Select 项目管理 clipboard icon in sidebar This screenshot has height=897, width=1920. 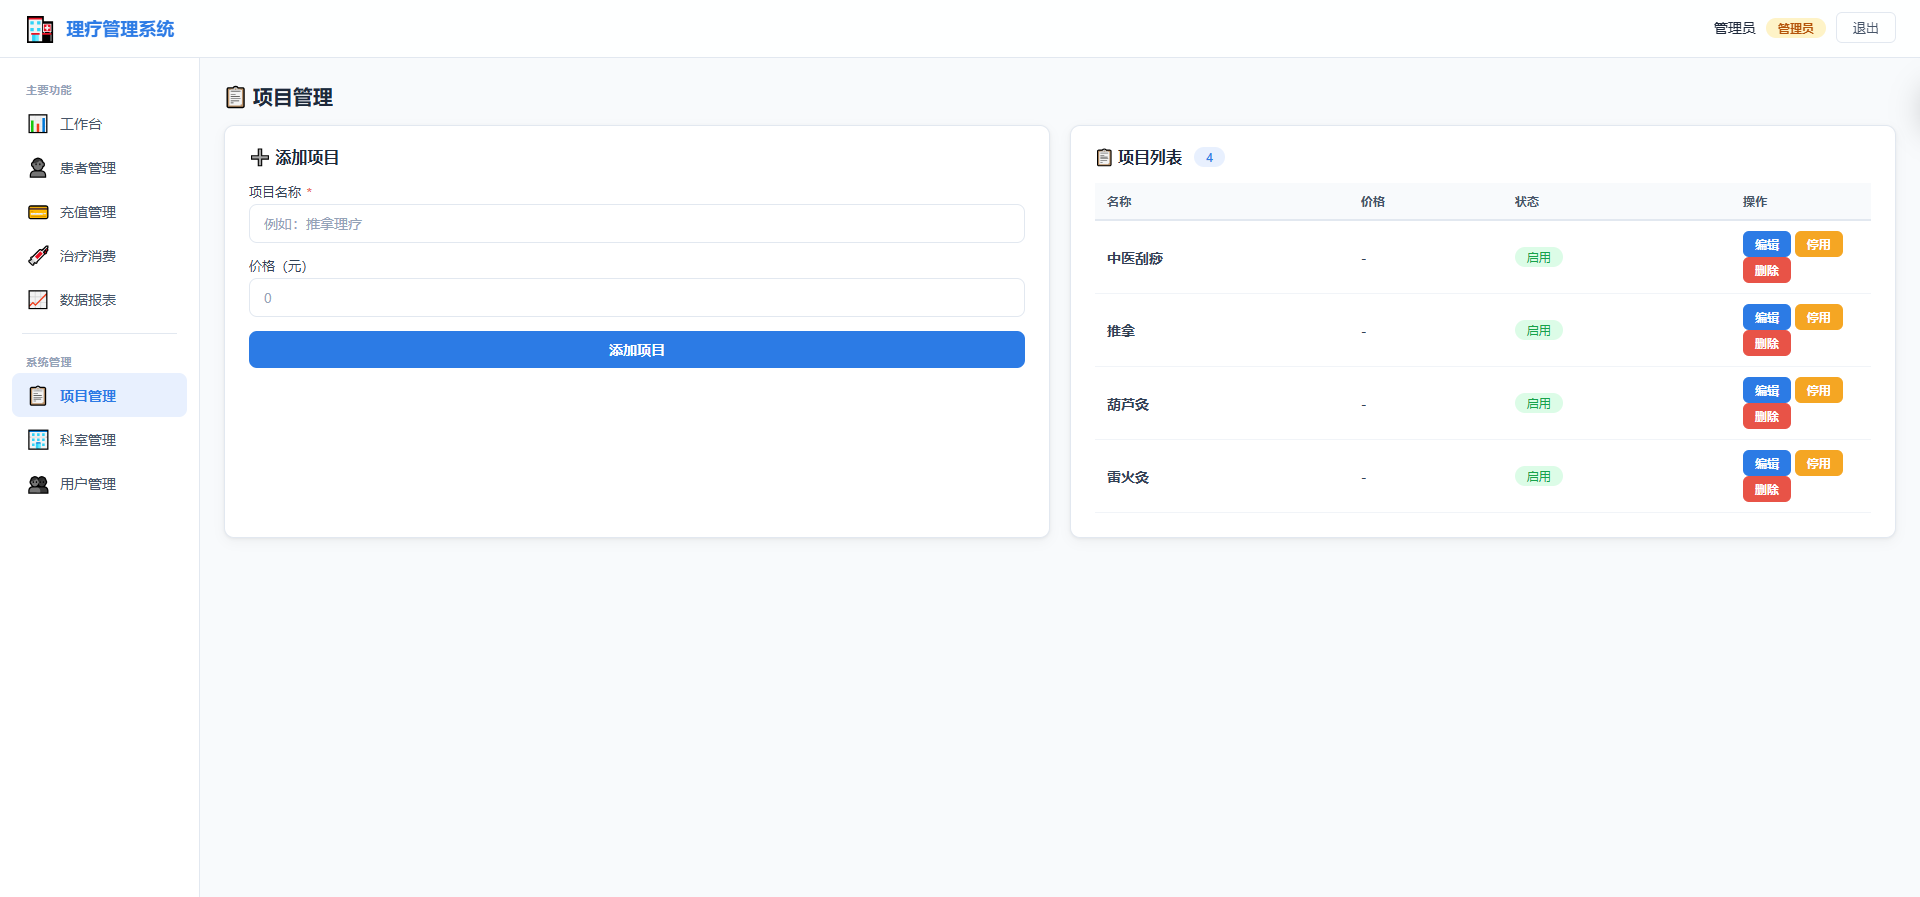tap(38, 396)
